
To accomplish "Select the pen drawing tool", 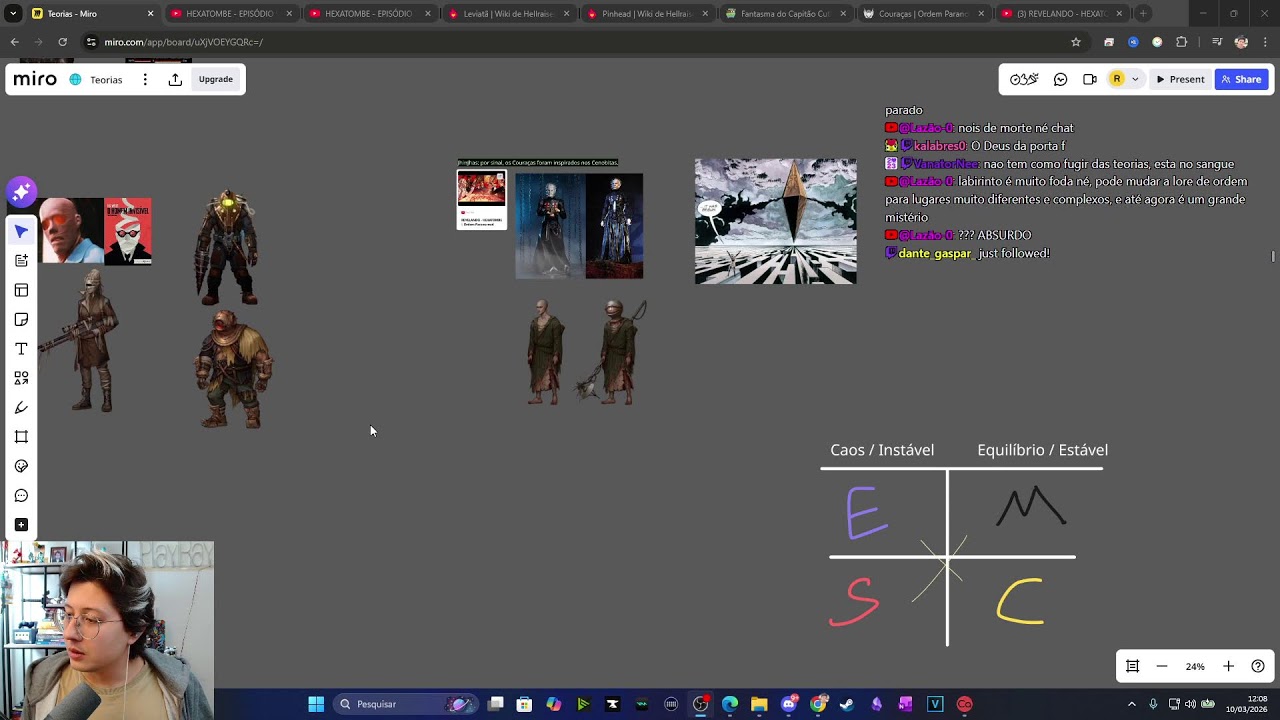I will click(x=21, y=407).
